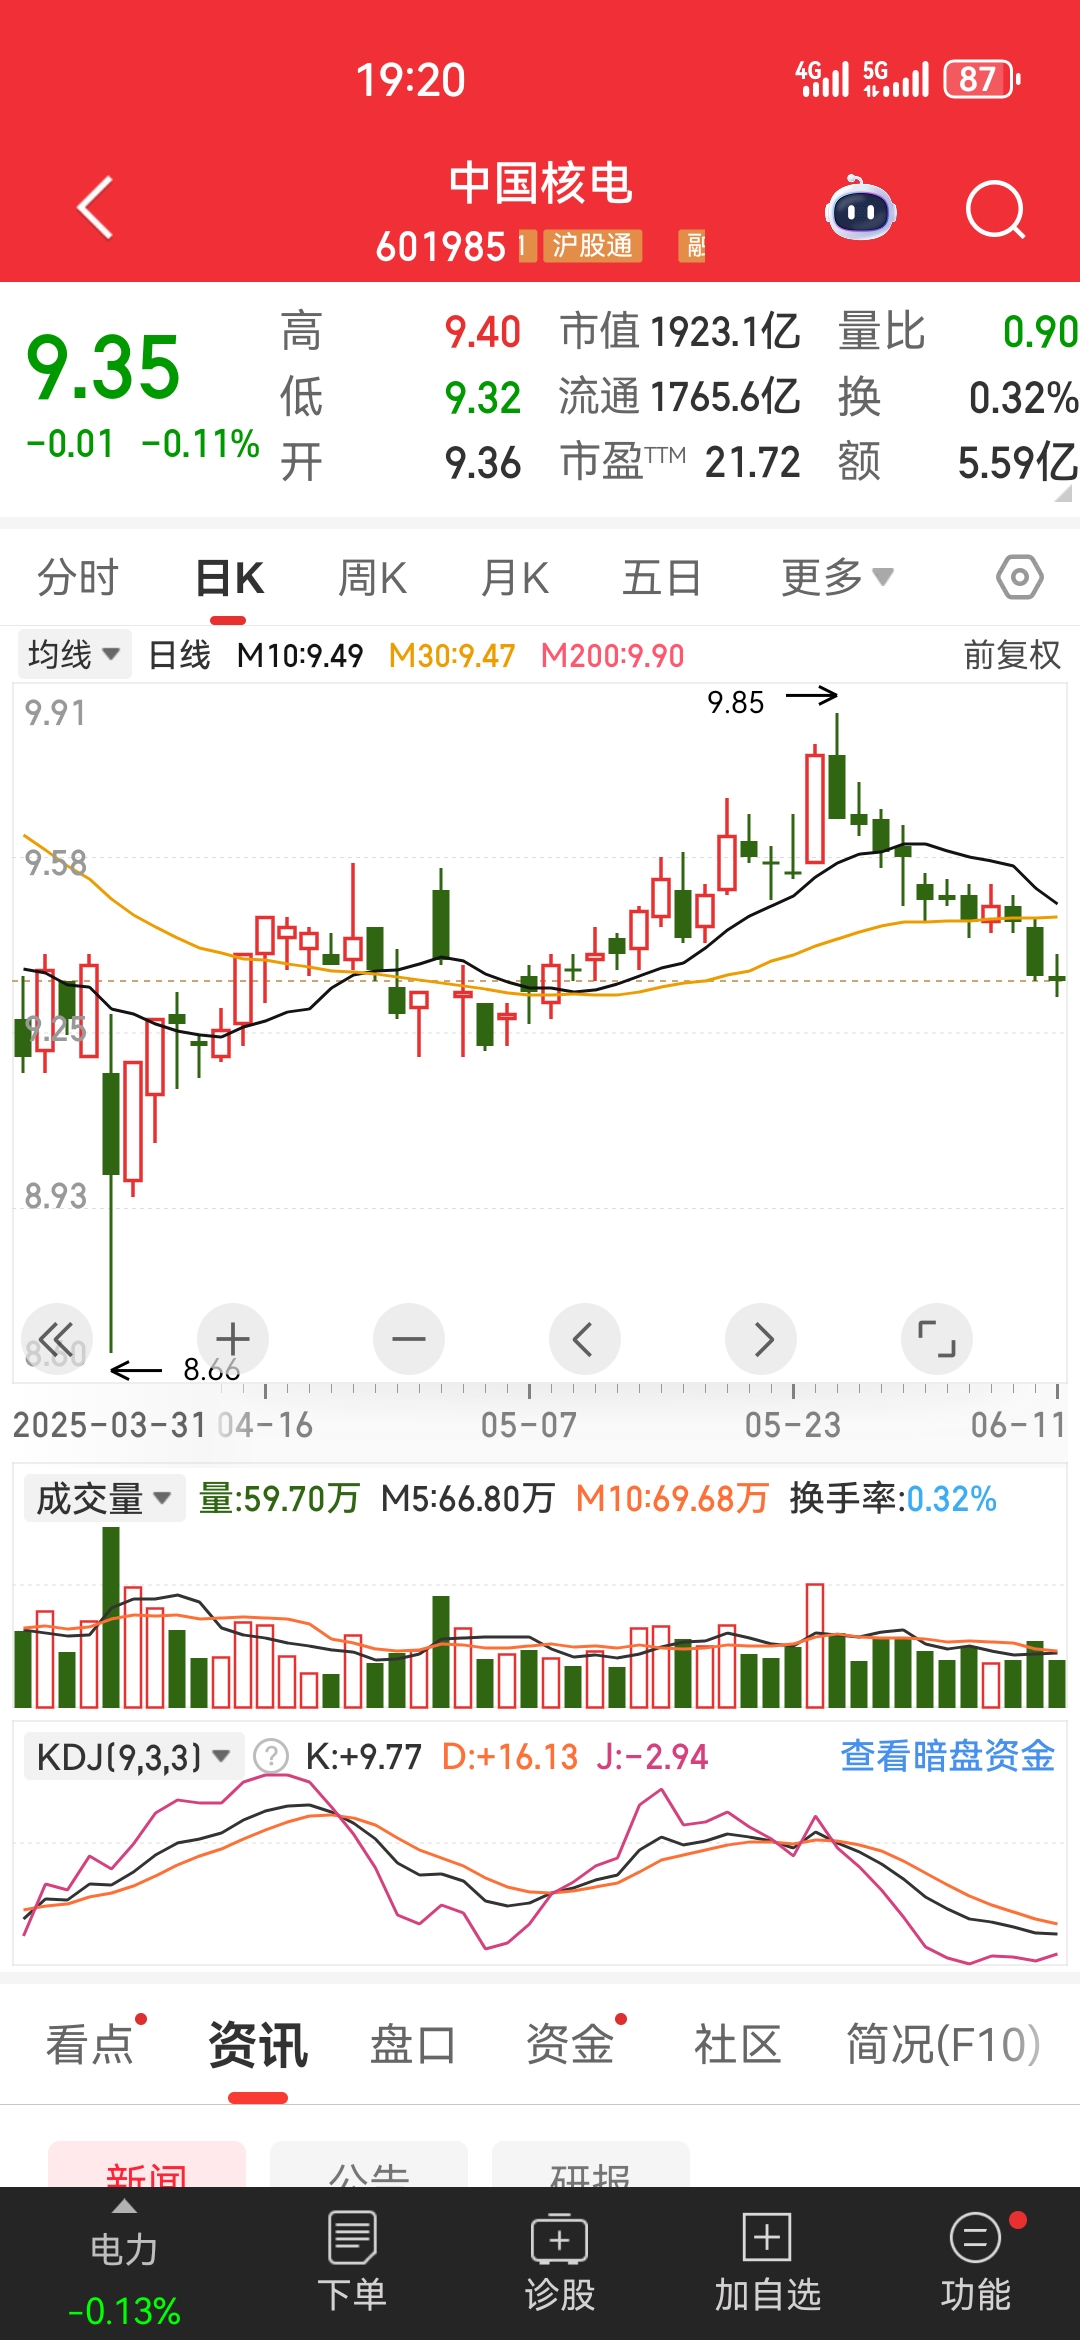Move chart right with right chevron

coord(761,1339)
